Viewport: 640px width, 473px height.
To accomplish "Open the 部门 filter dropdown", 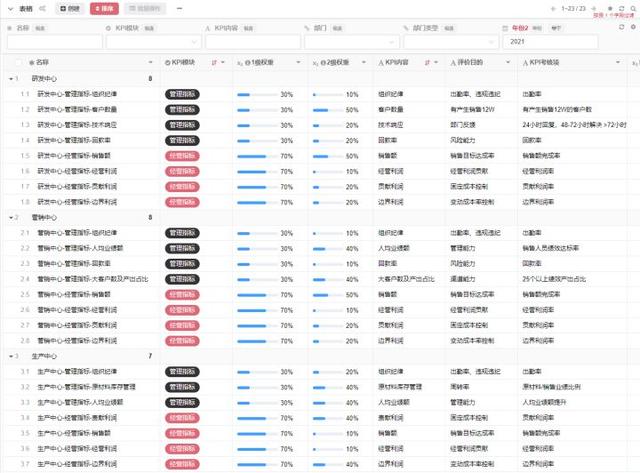I will [x=352, y=42].
